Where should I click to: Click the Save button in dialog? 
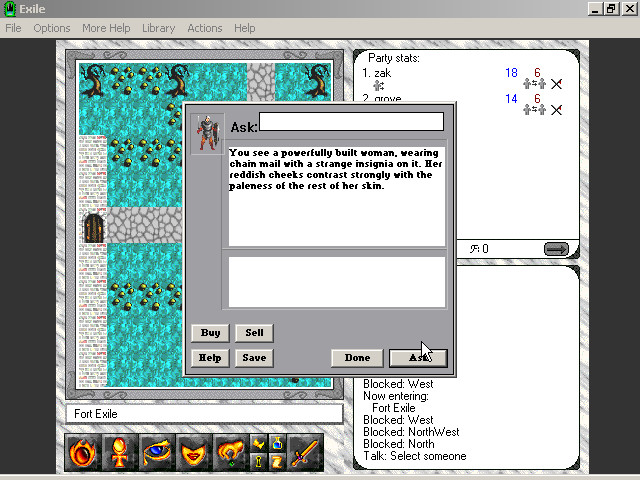tap(254, 358)
